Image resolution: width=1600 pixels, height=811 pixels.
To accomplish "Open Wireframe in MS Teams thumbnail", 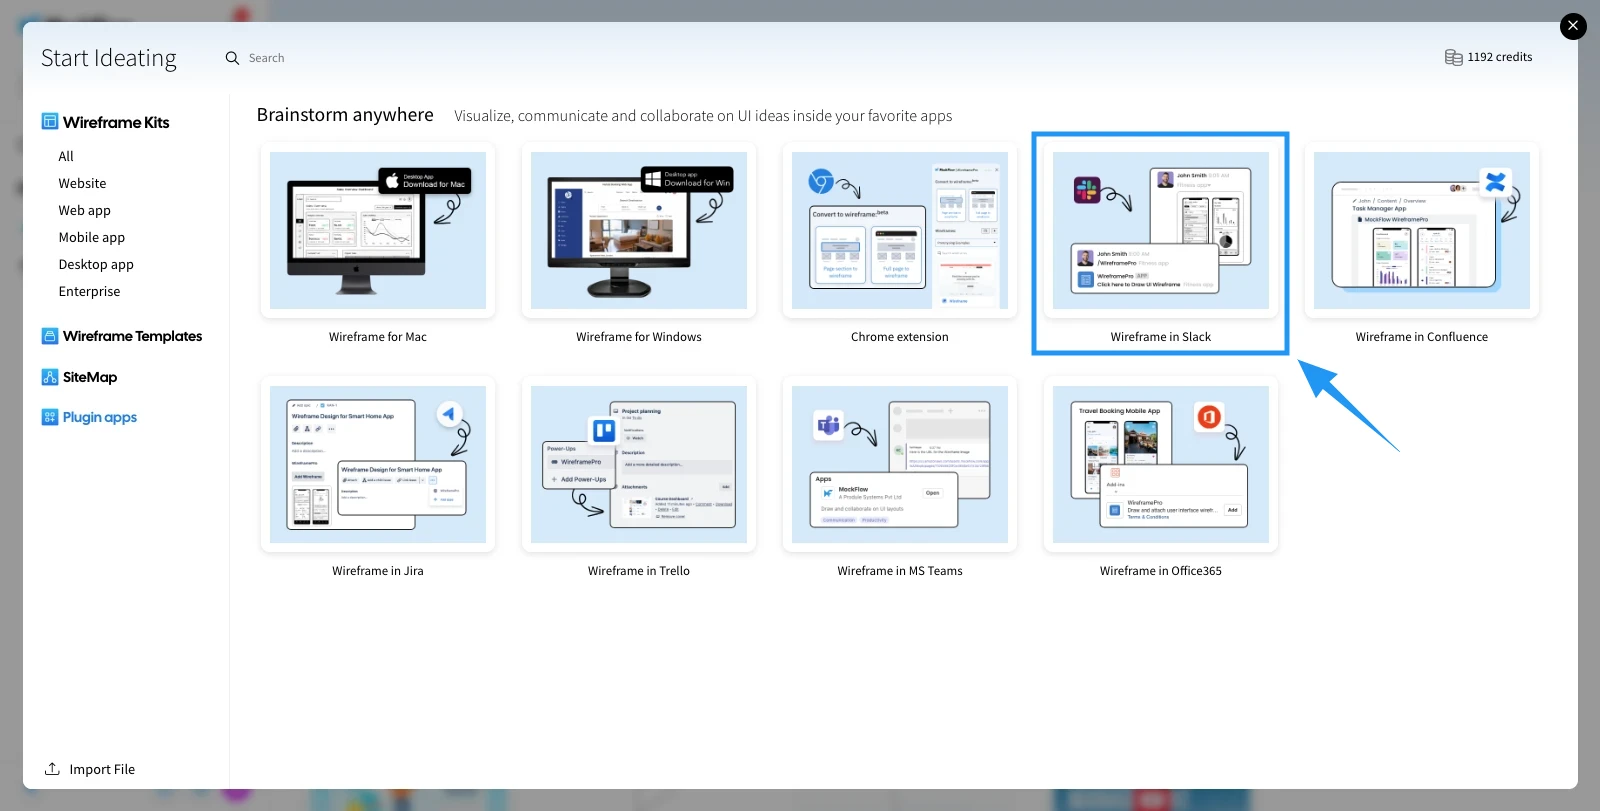I will point(900,464).
